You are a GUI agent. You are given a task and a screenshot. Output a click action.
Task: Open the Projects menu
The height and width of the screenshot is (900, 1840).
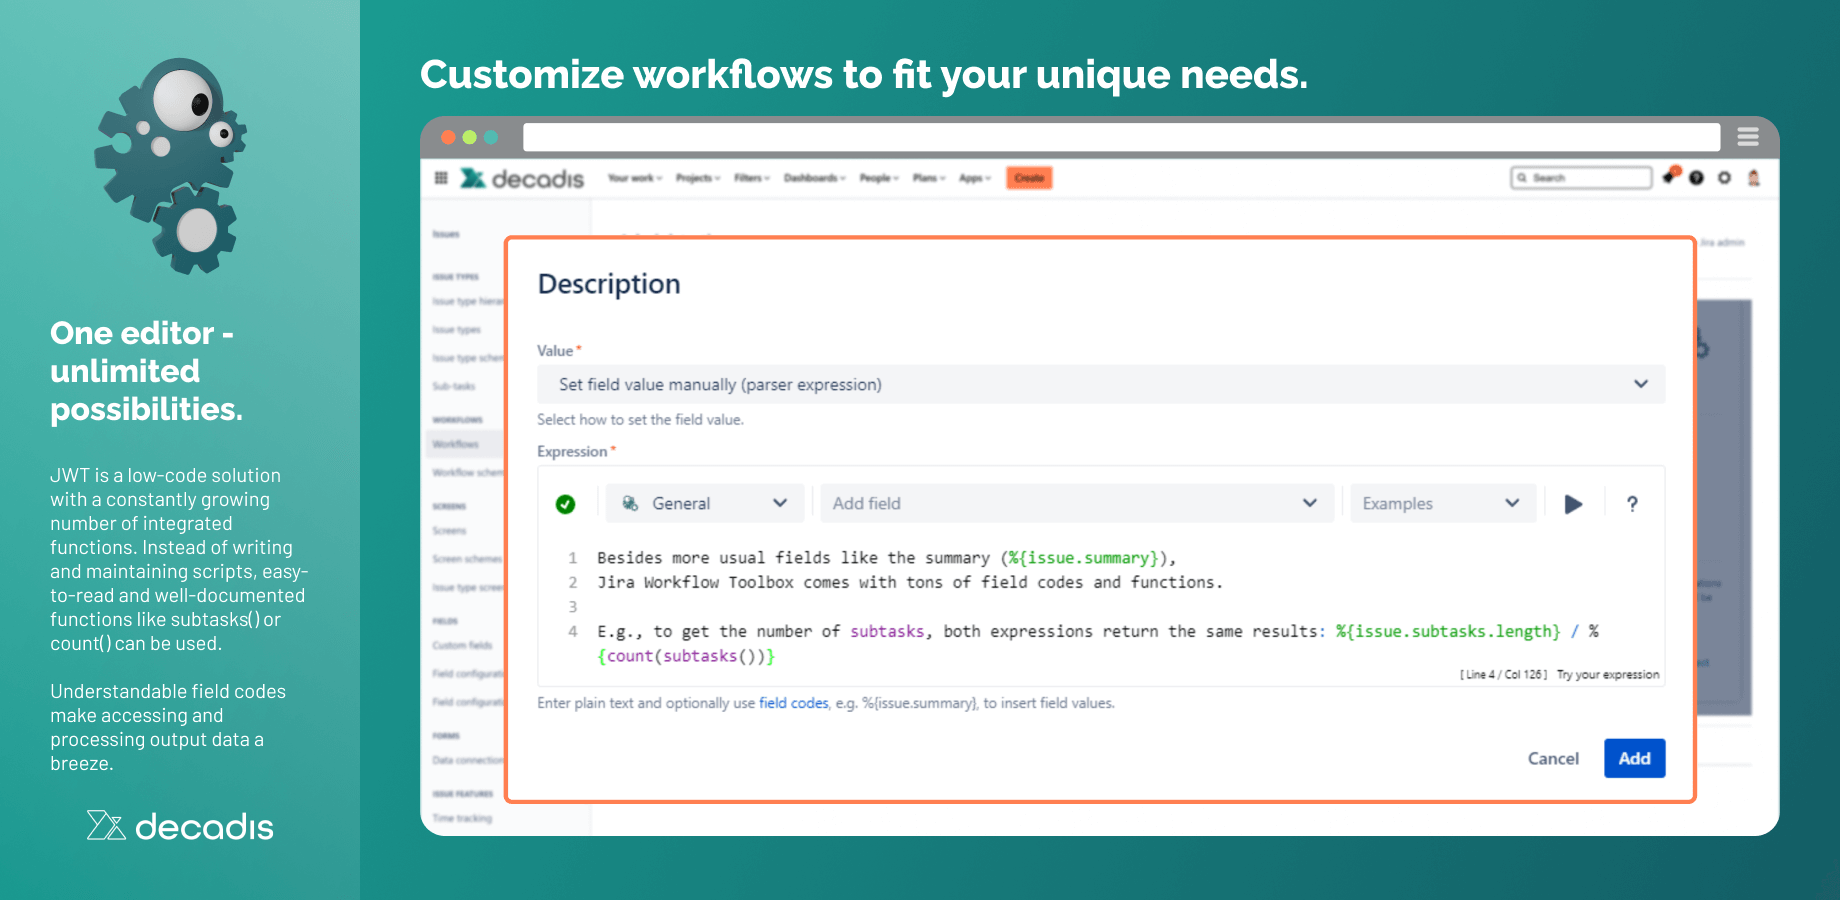point(698,178)
